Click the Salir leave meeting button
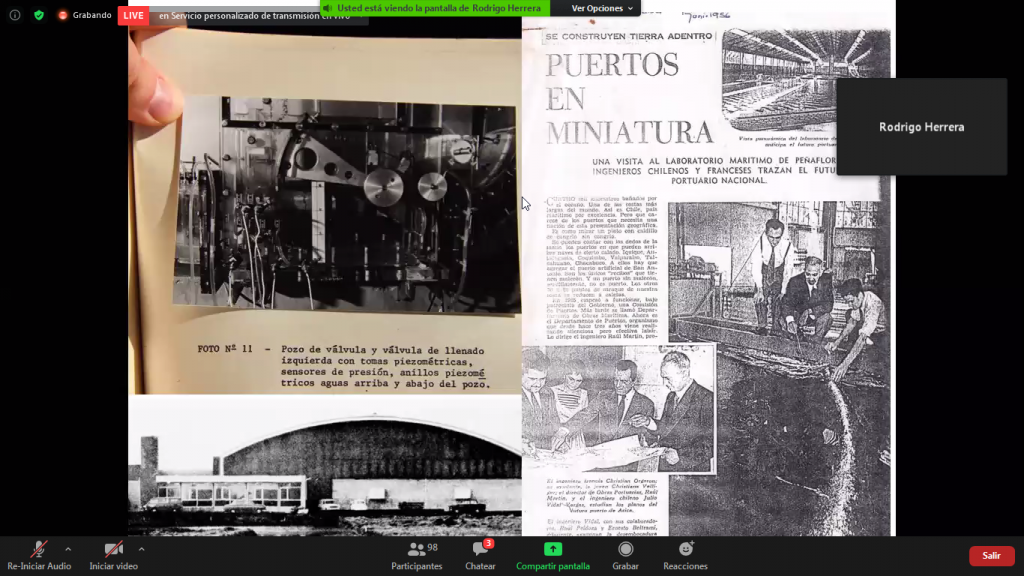The width and height of the screenshot is (1024, 576). [991, 556]
